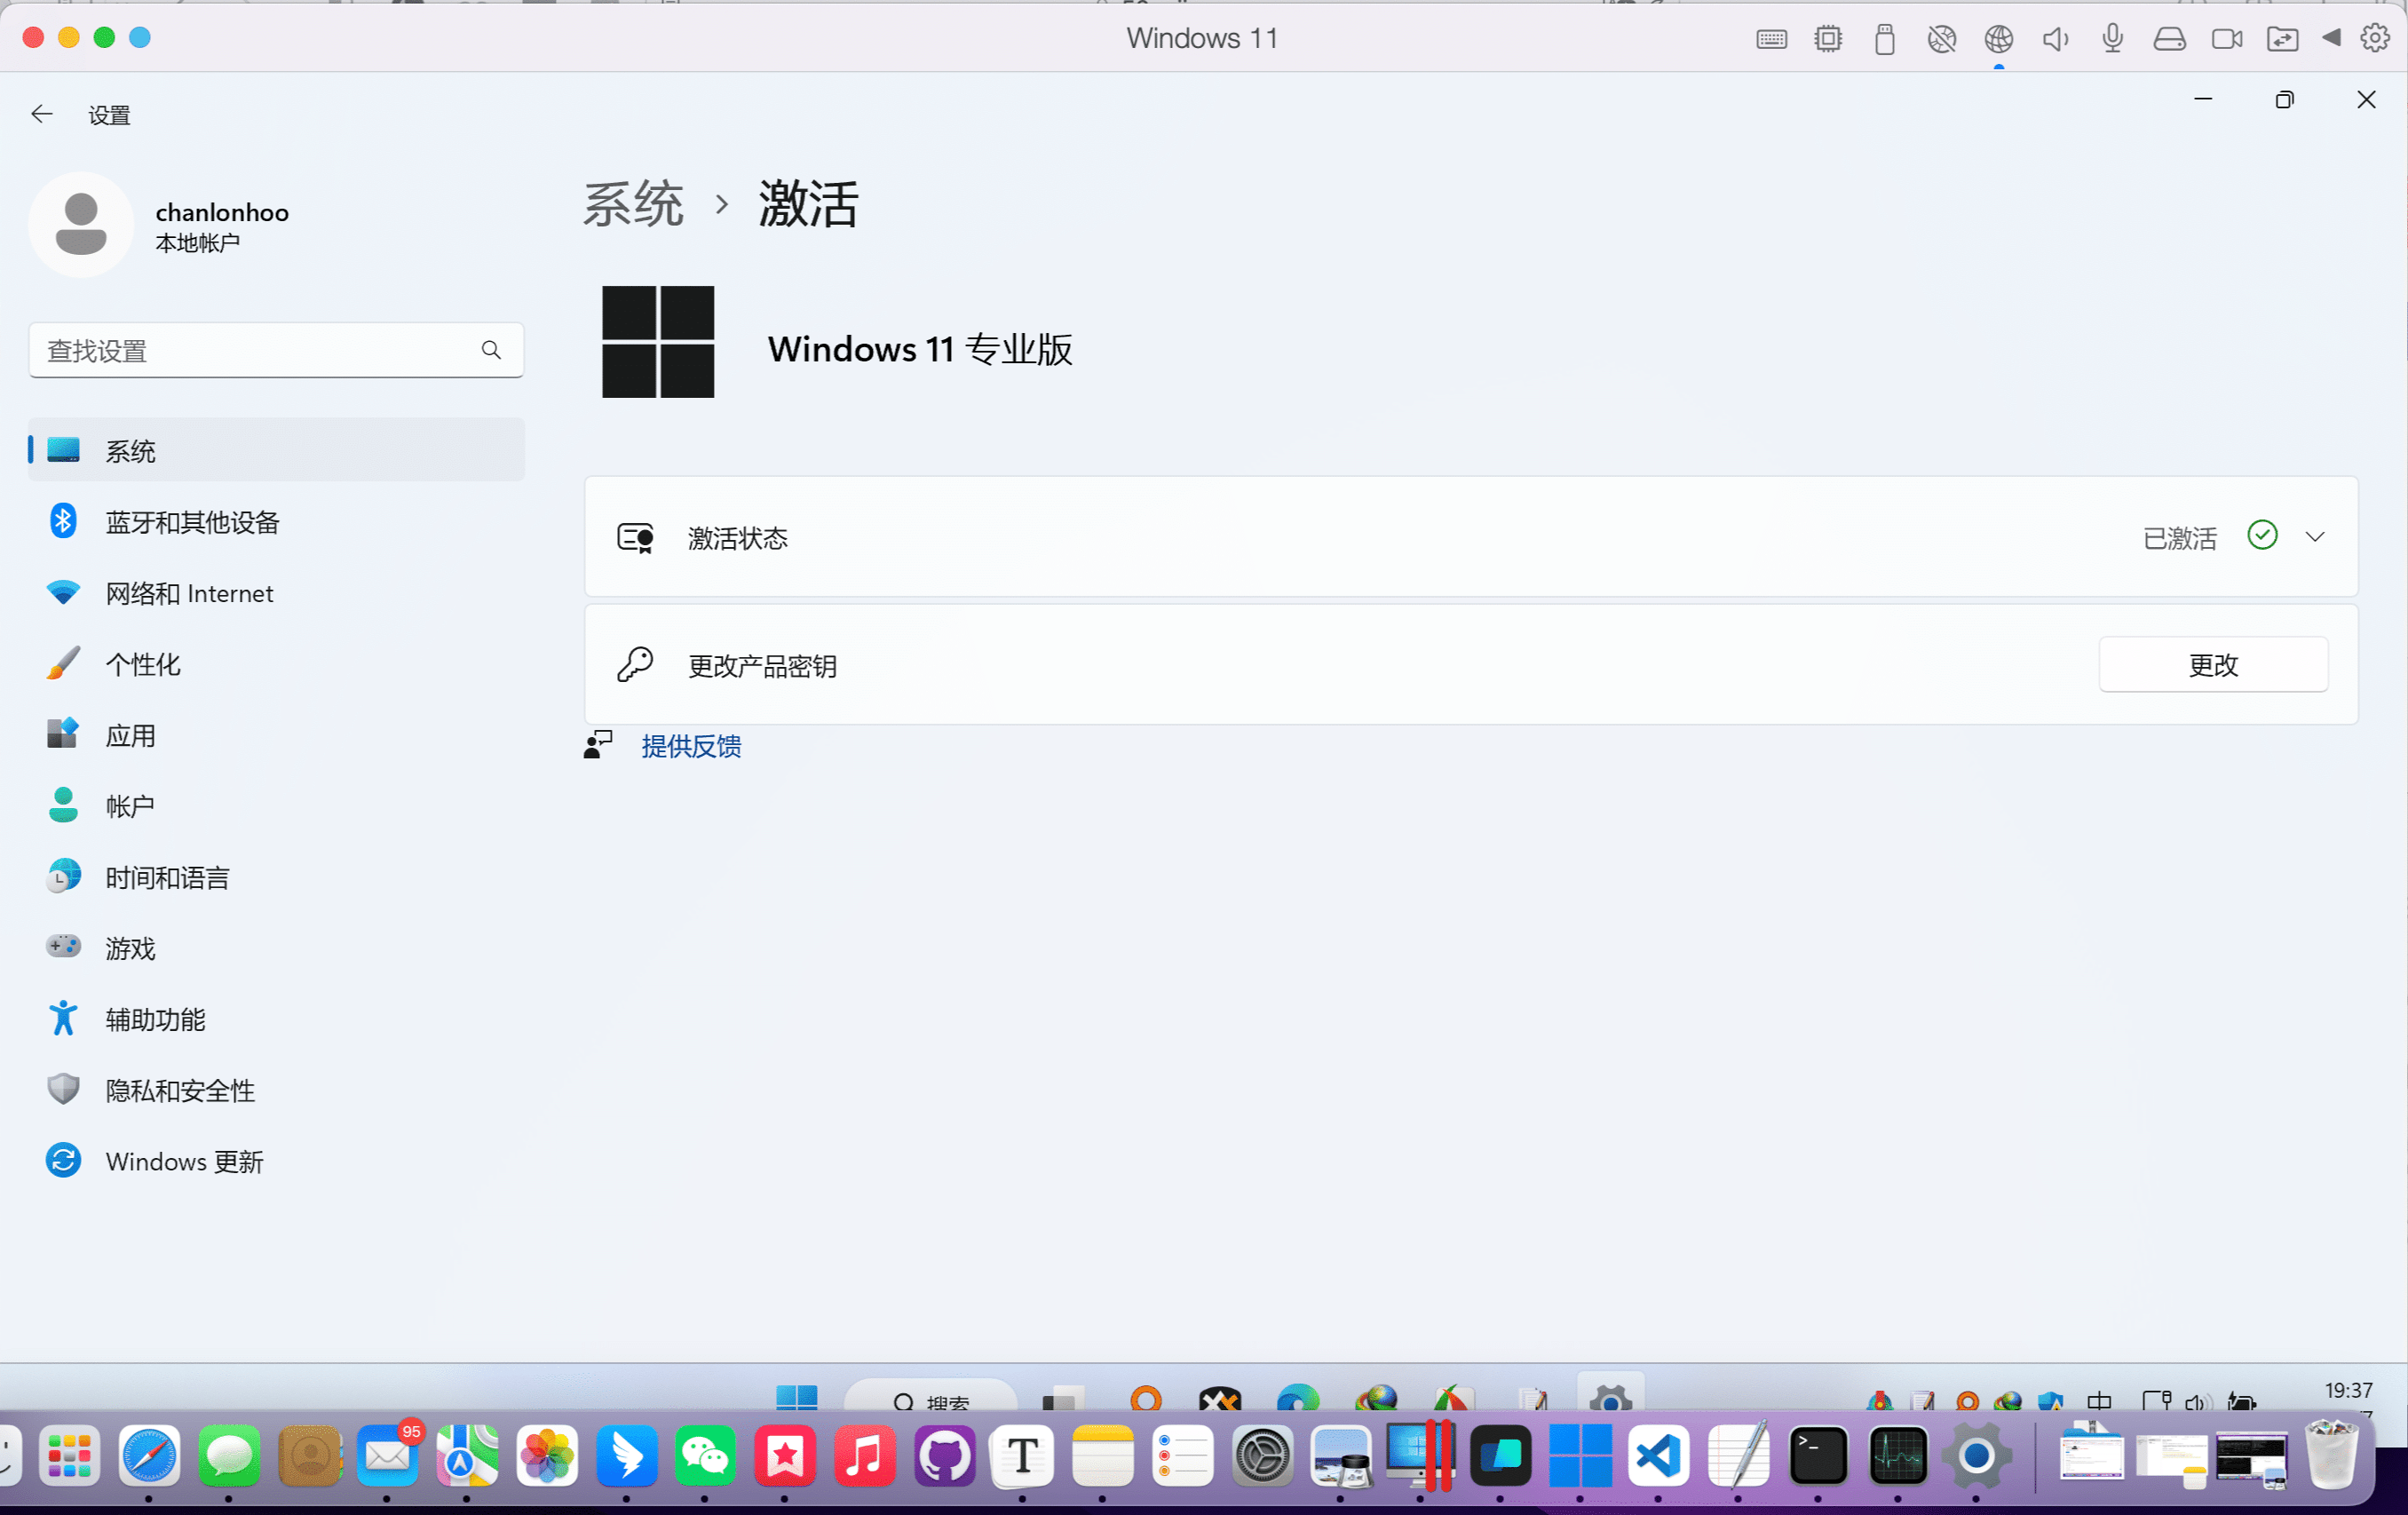Open Terminal in the Dock
Screen dimensions: 2408x1515
tap(1818, 1455)
